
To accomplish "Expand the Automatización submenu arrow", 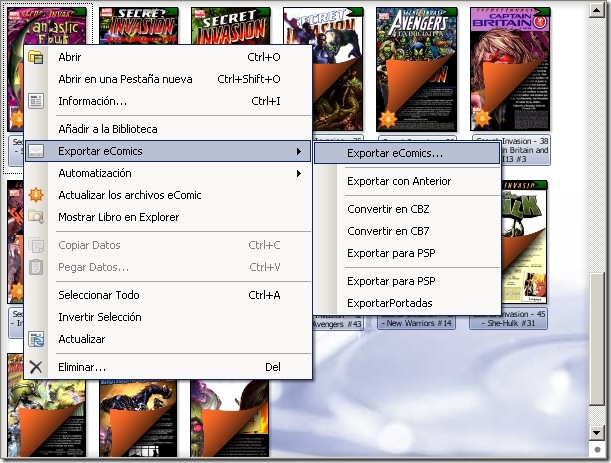I will click(299, 173).
